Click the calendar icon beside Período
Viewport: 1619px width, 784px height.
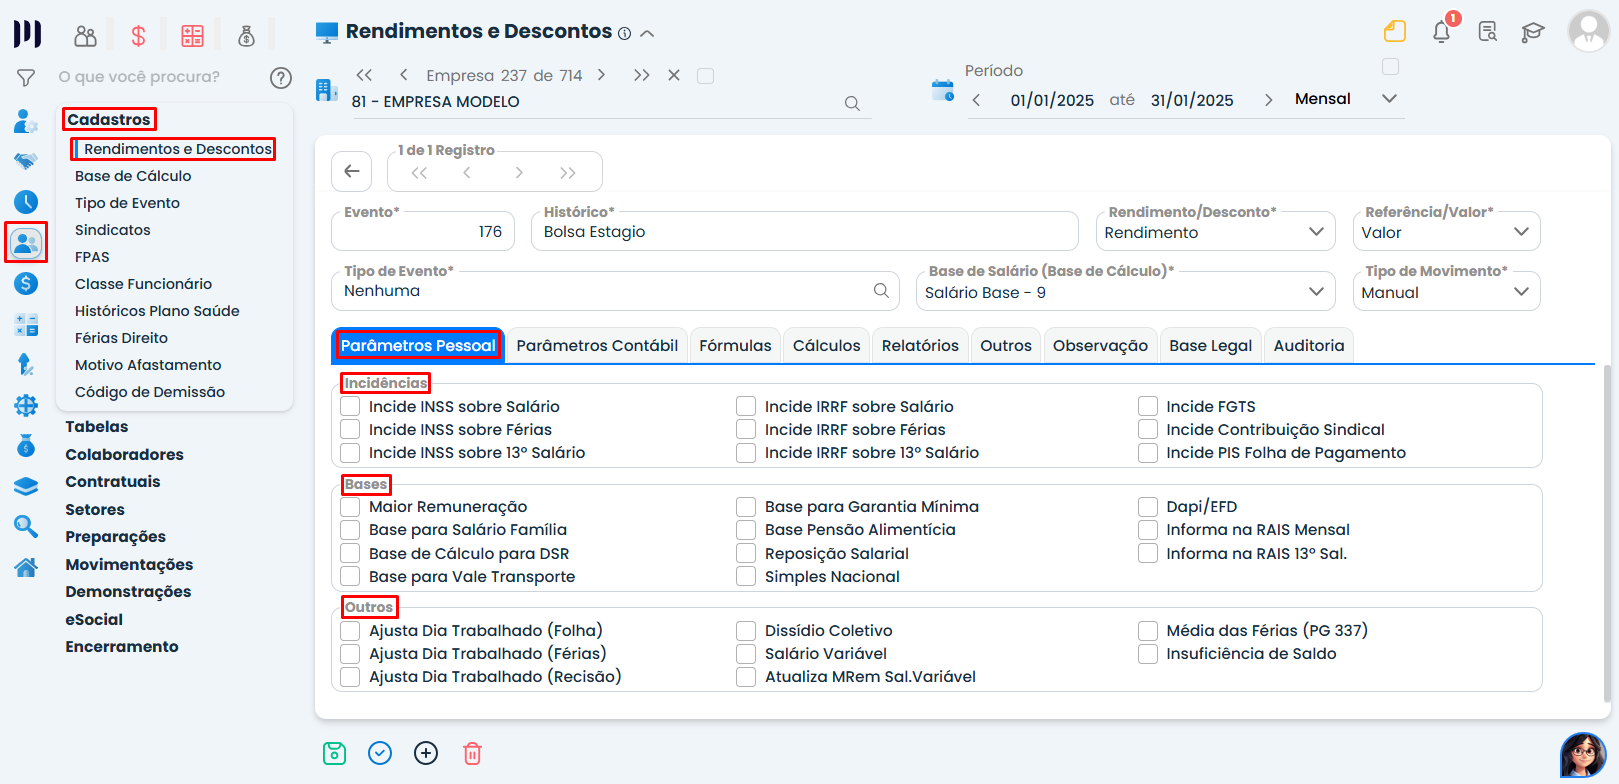[x=942, y=90]
